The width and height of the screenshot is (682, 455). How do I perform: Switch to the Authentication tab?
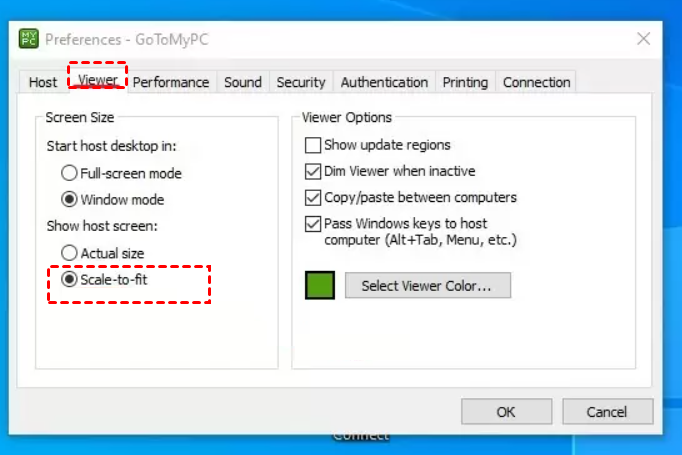(x=384, y=82)
